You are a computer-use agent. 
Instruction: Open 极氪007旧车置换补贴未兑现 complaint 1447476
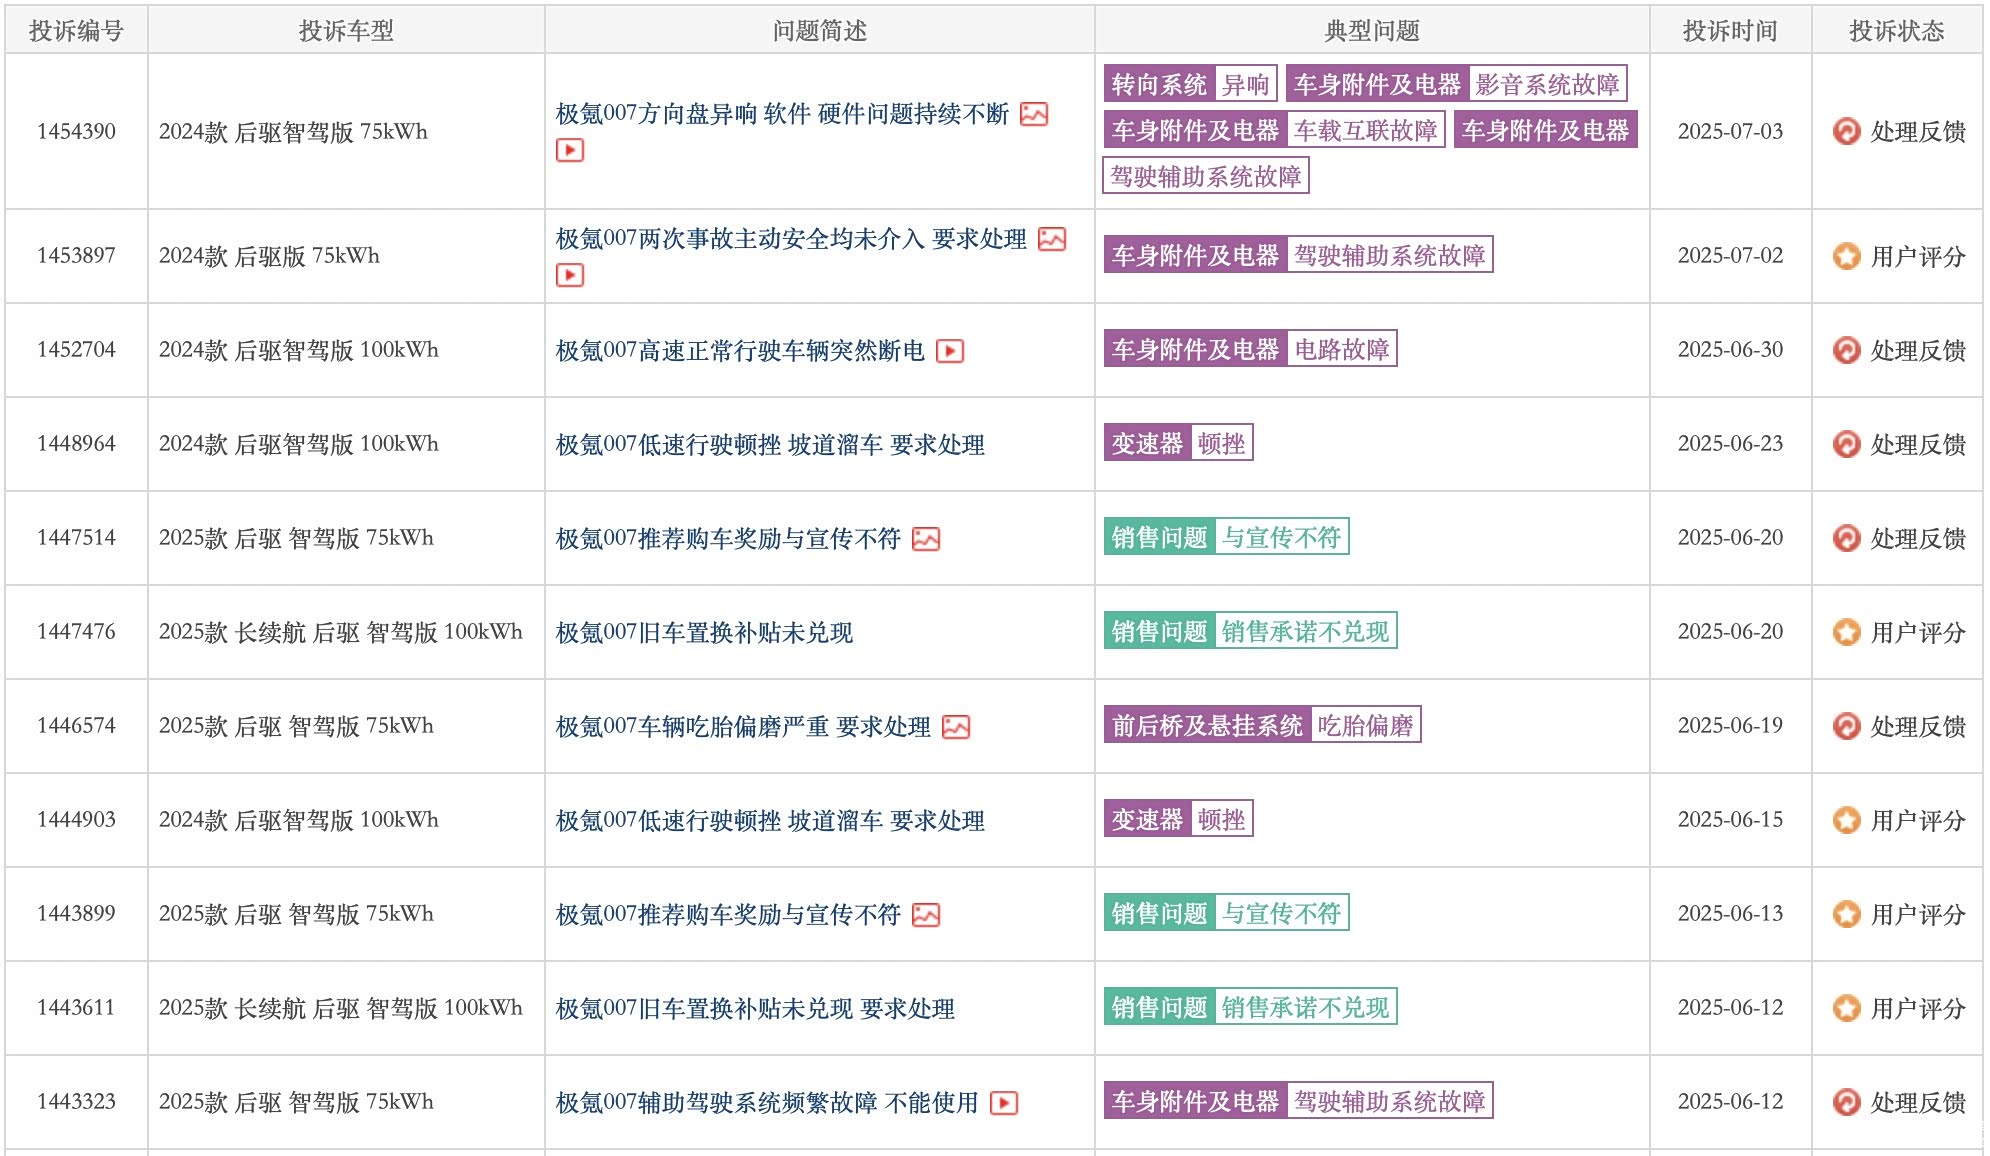tap(704, 633)
